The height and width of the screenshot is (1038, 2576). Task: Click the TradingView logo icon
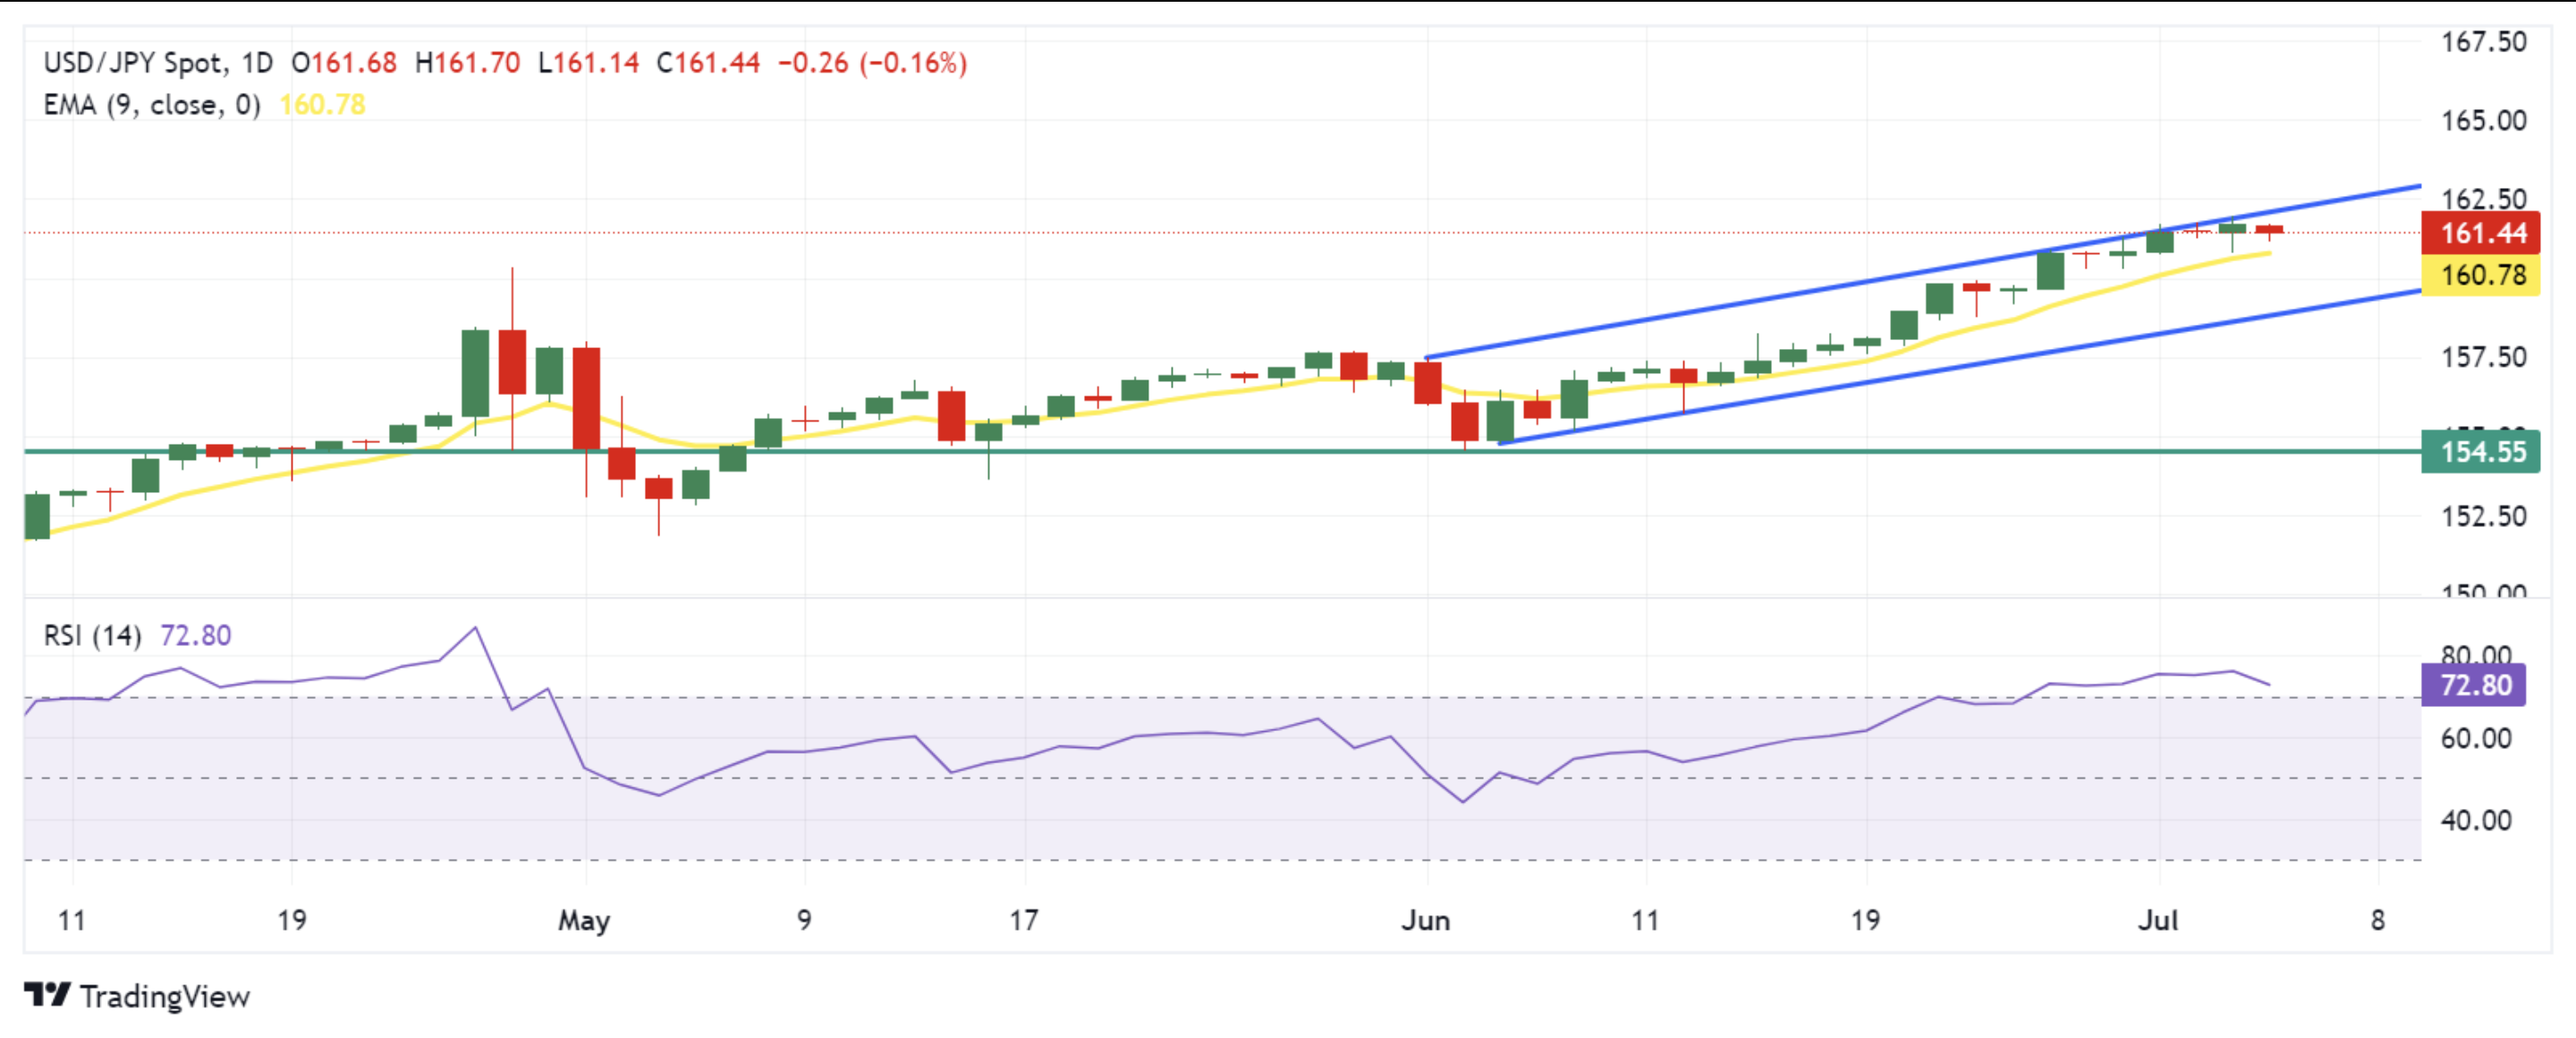(47, 995)
